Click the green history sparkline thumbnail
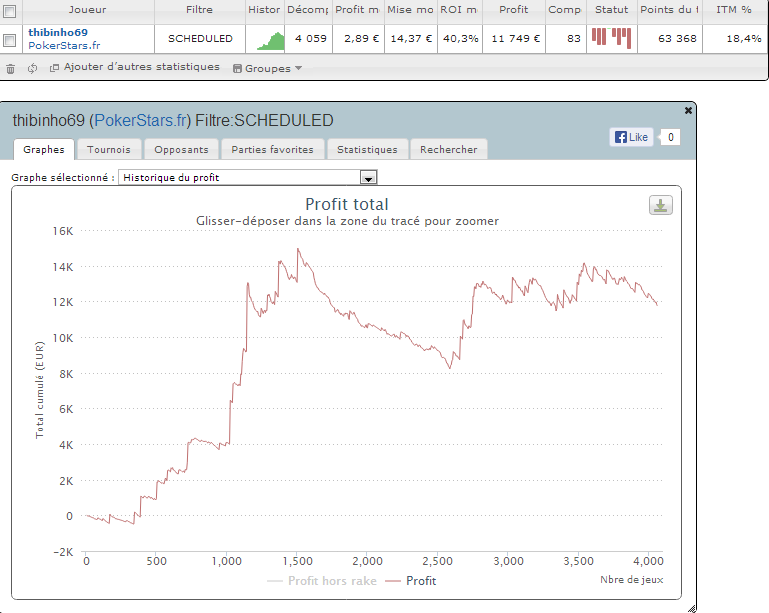This screenshot has width=769, height=613. click(x=271, y=40)
